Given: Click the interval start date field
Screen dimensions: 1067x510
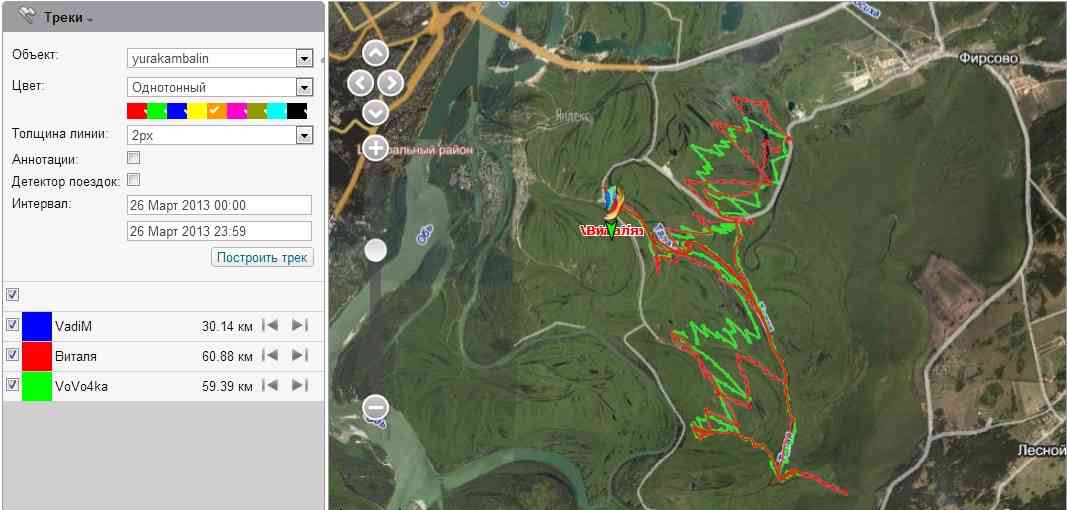Looking at the screenshot, I should tap(219, 205).
